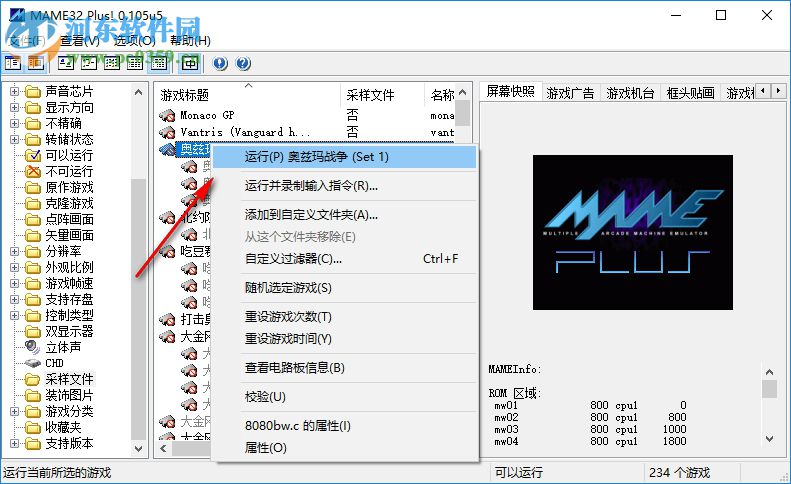Click folder tree scrollbar down arrow
Screen dimensions: 791x484
tap(138, 448)
